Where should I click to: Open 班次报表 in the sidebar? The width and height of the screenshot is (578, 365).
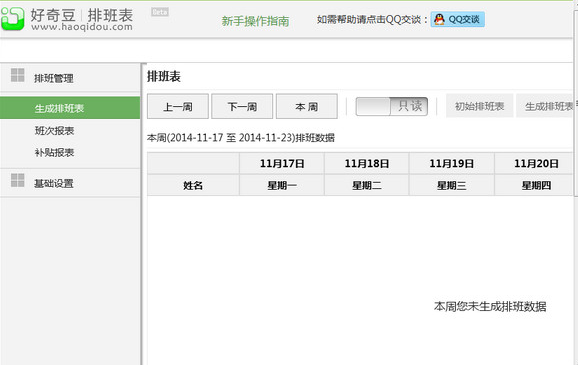click(x=55, y=131)
